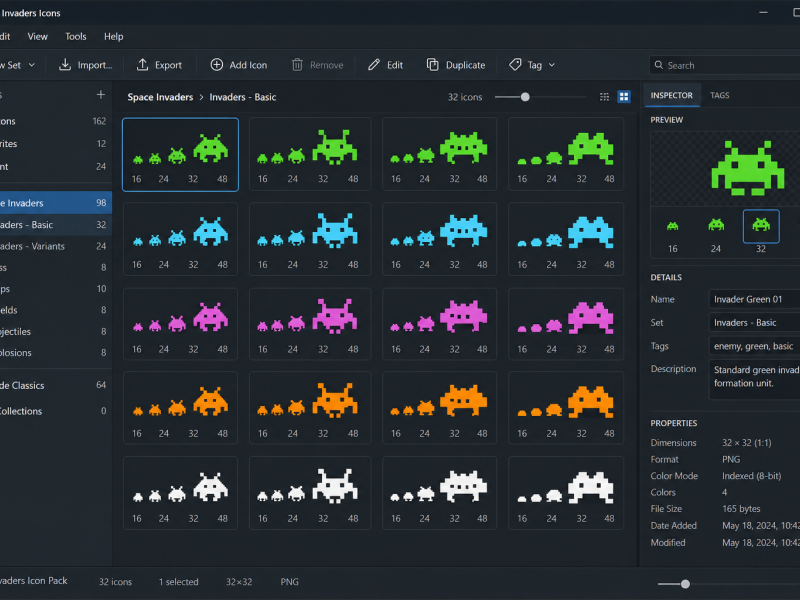Select the third cyan invader icon card
The width and height of the screenshot is (800, 600).
[x=439, y=239]
